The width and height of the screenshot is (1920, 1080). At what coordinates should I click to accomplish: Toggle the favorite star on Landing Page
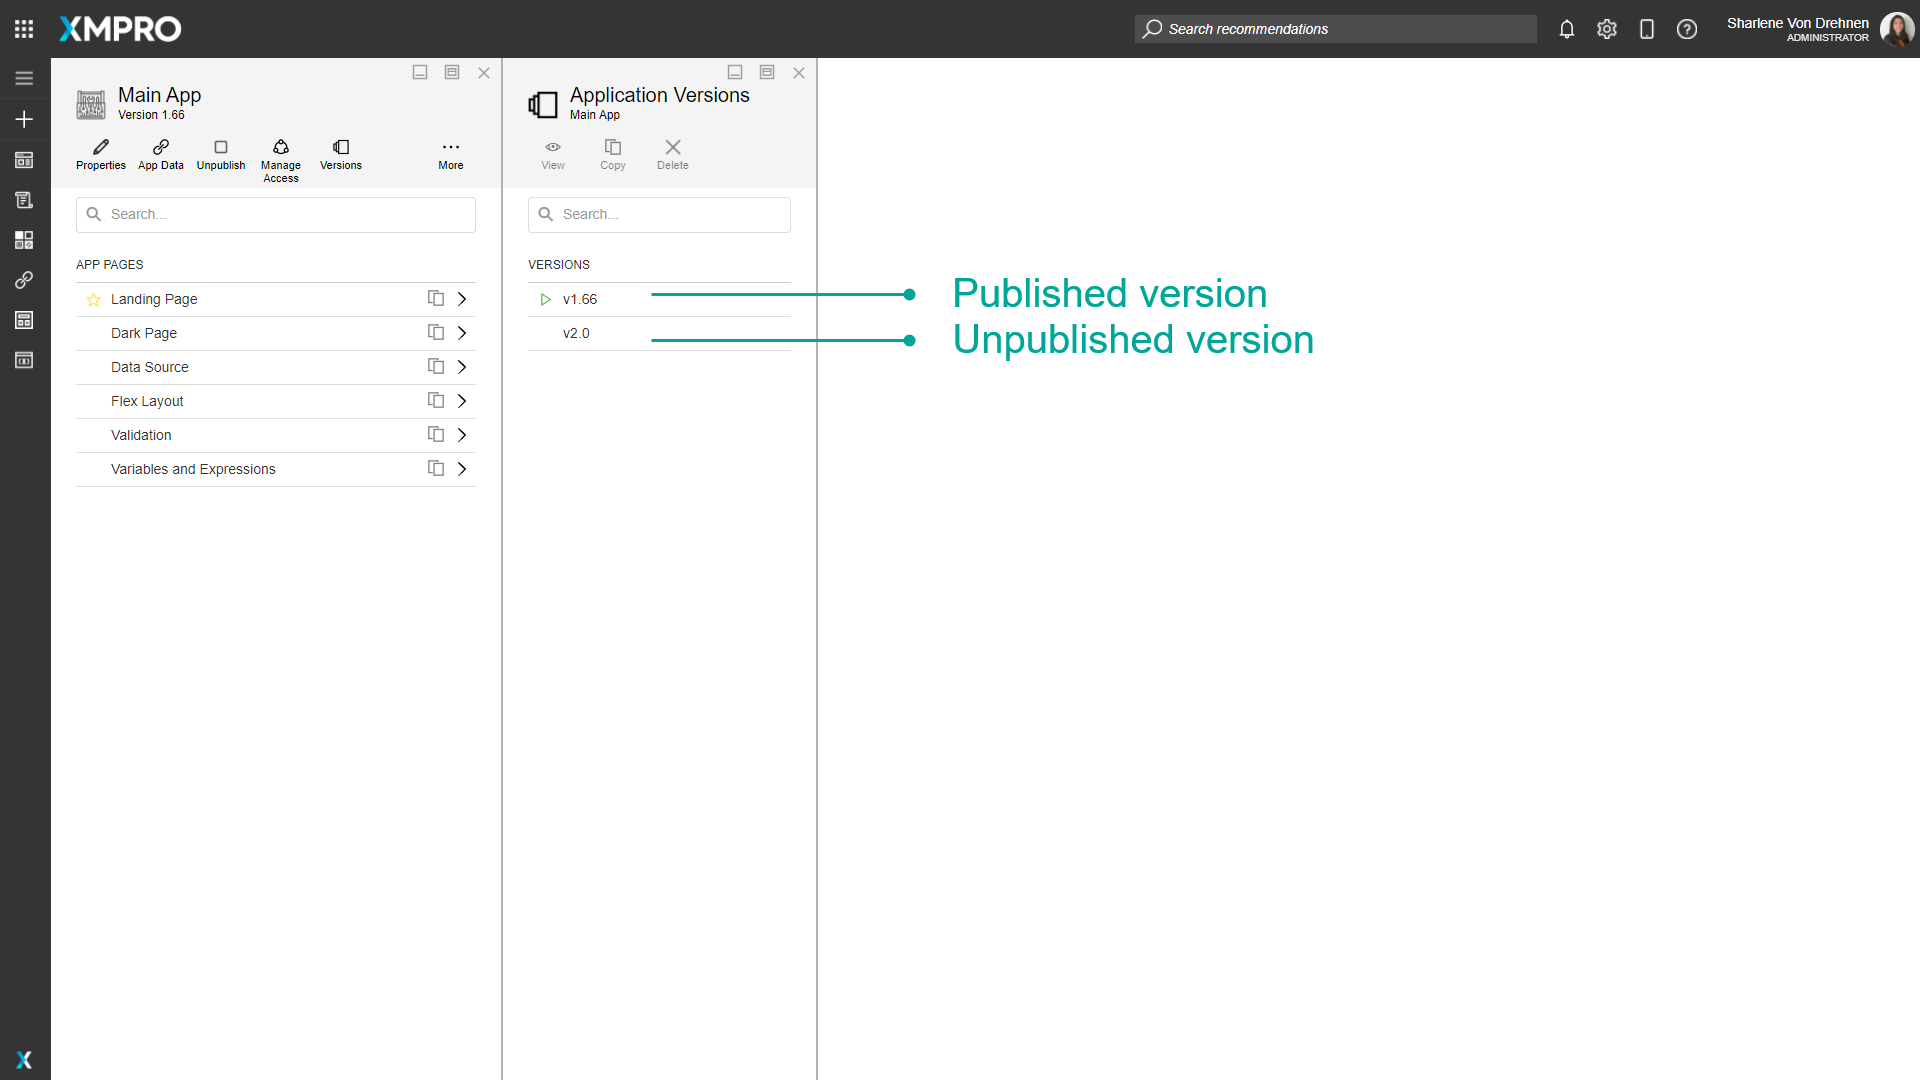pos(93,299)
